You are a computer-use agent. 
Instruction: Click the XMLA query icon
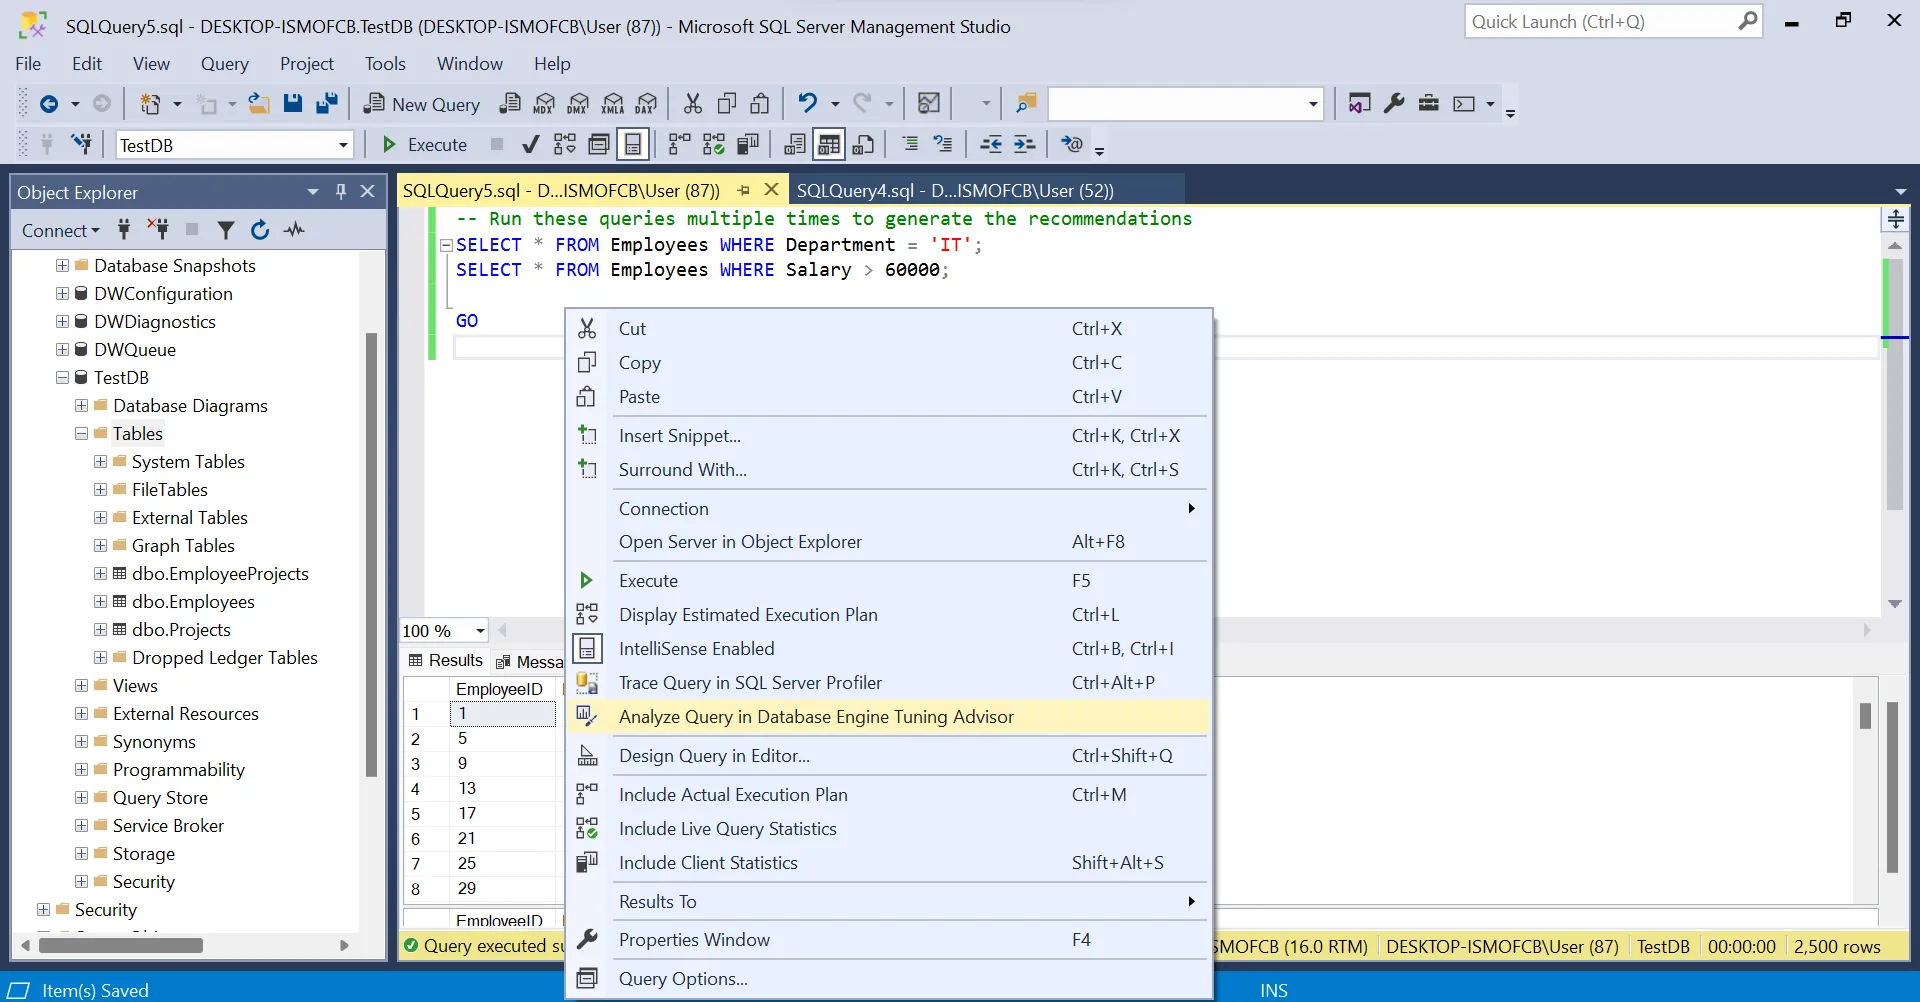(613, 103)
